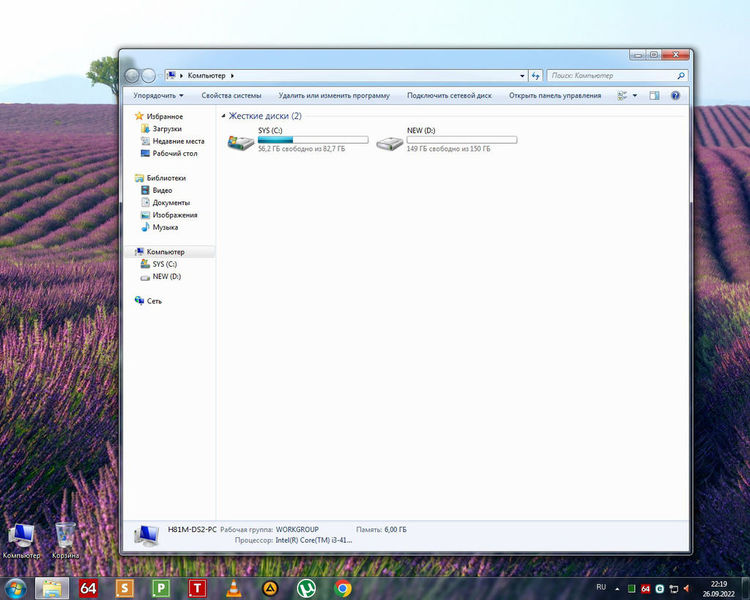Launch VLC media player from taskbar

[x=232, y=588]
